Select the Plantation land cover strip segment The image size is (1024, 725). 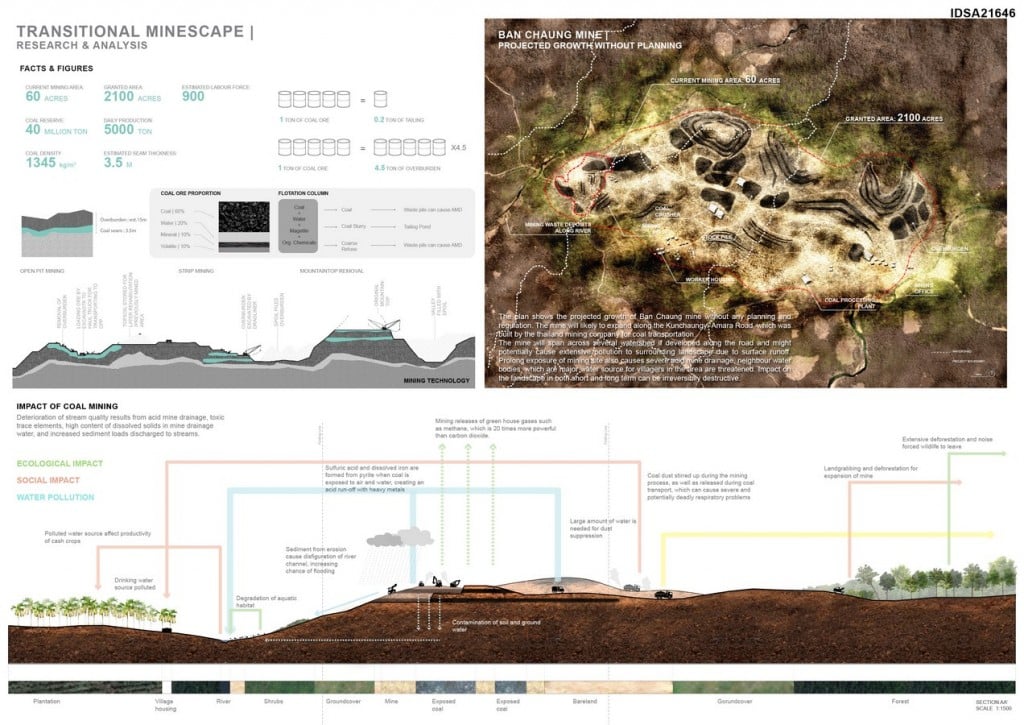85,687
